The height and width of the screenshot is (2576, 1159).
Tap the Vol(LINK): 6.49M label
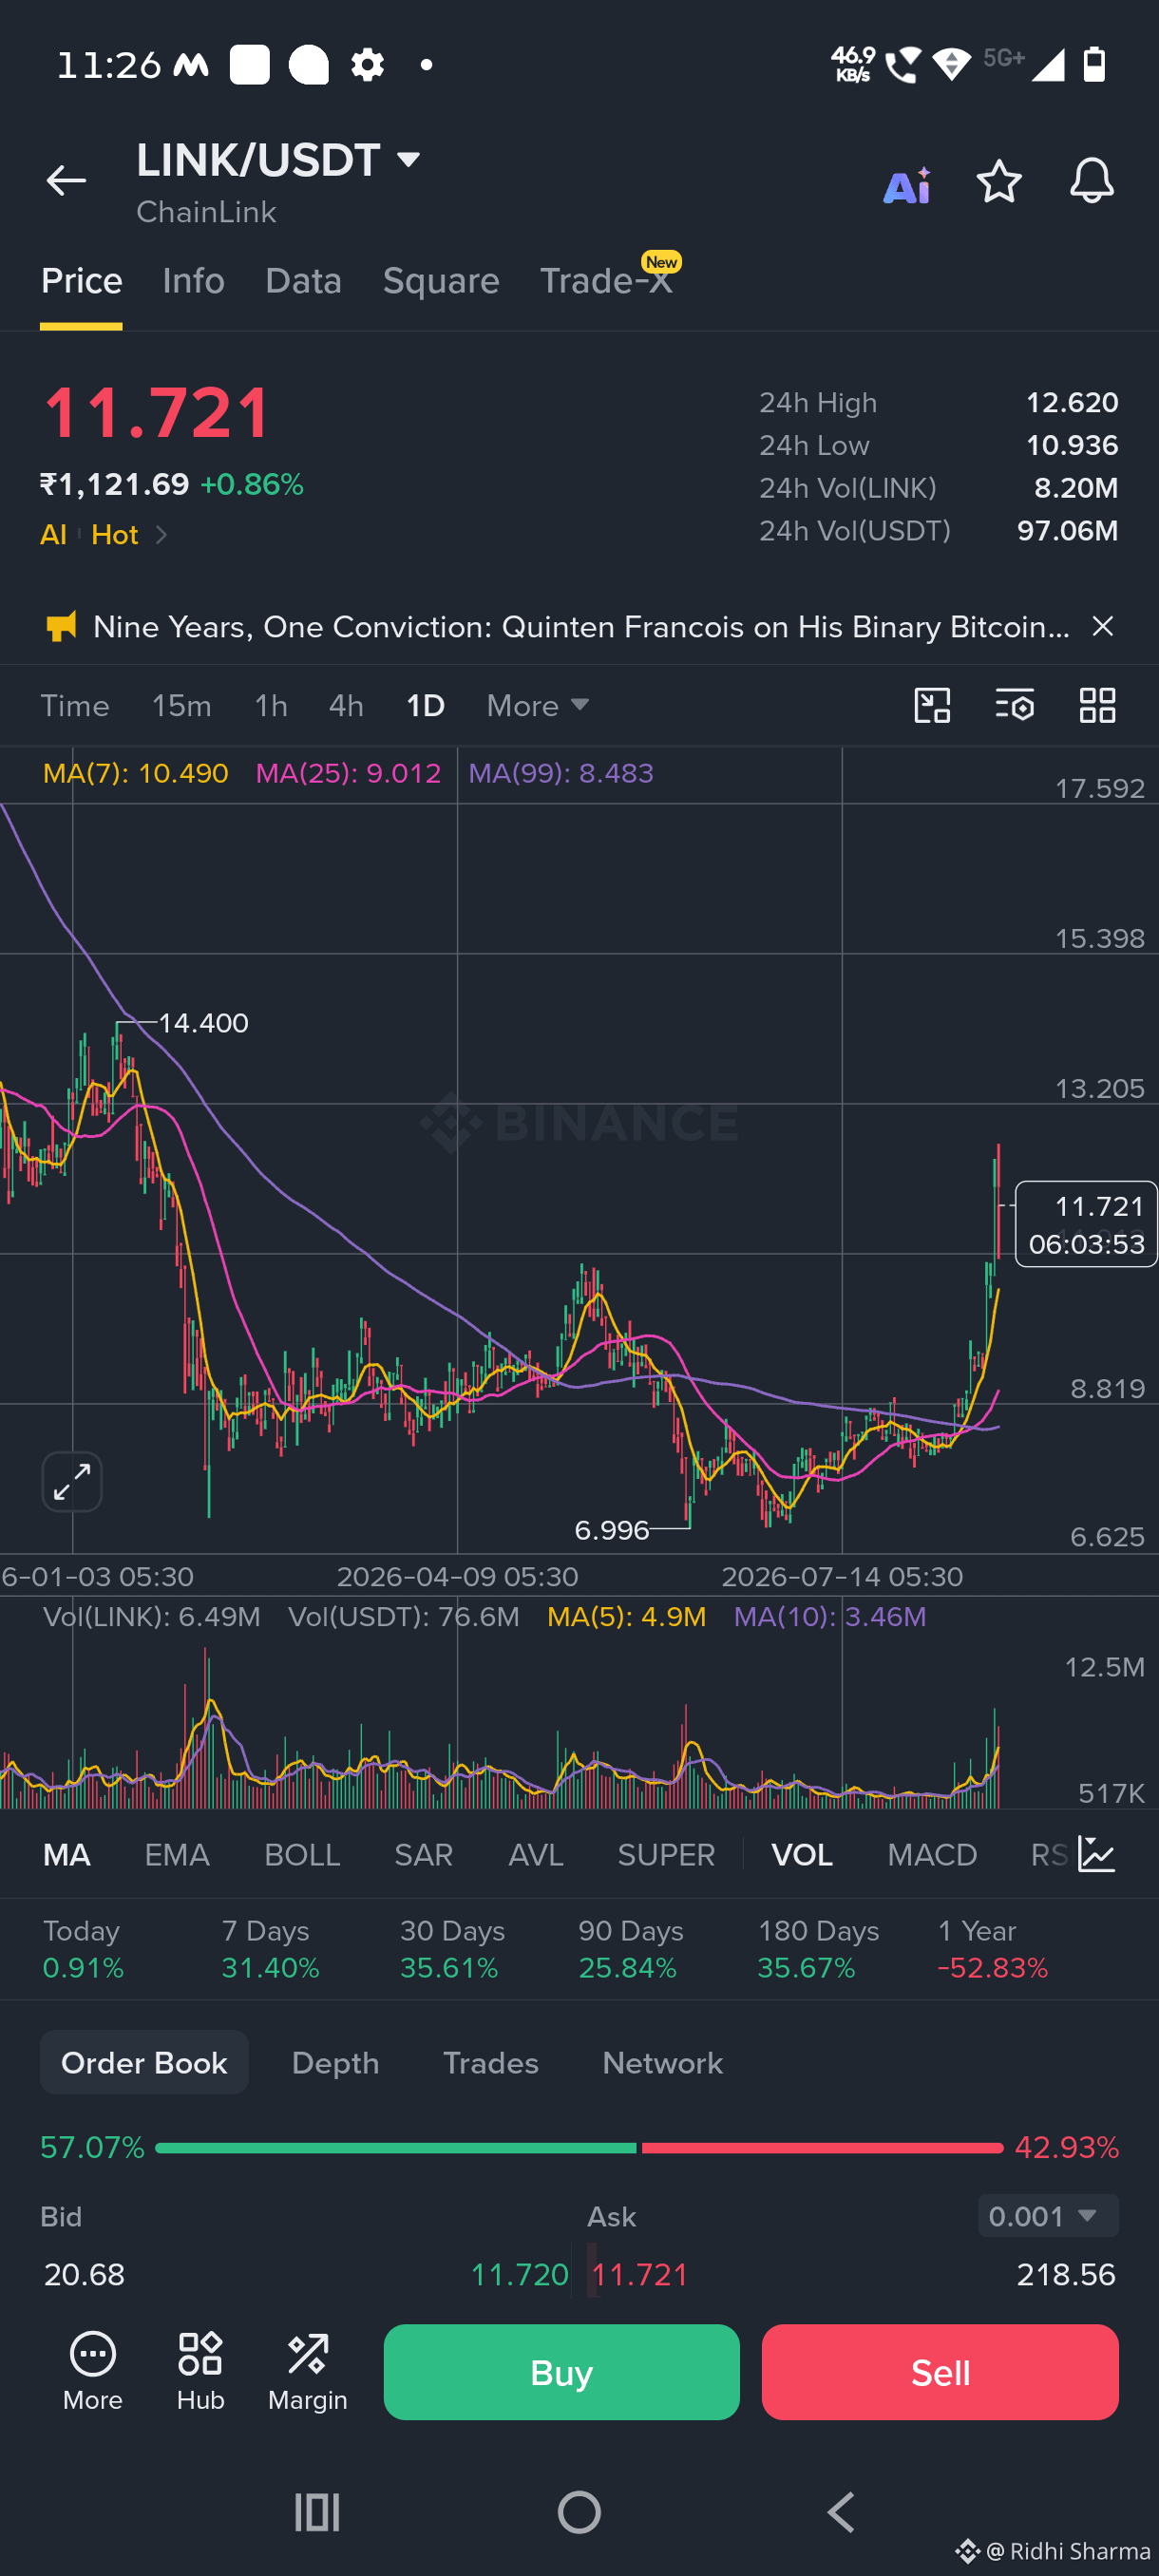[x=152, y=1617]
